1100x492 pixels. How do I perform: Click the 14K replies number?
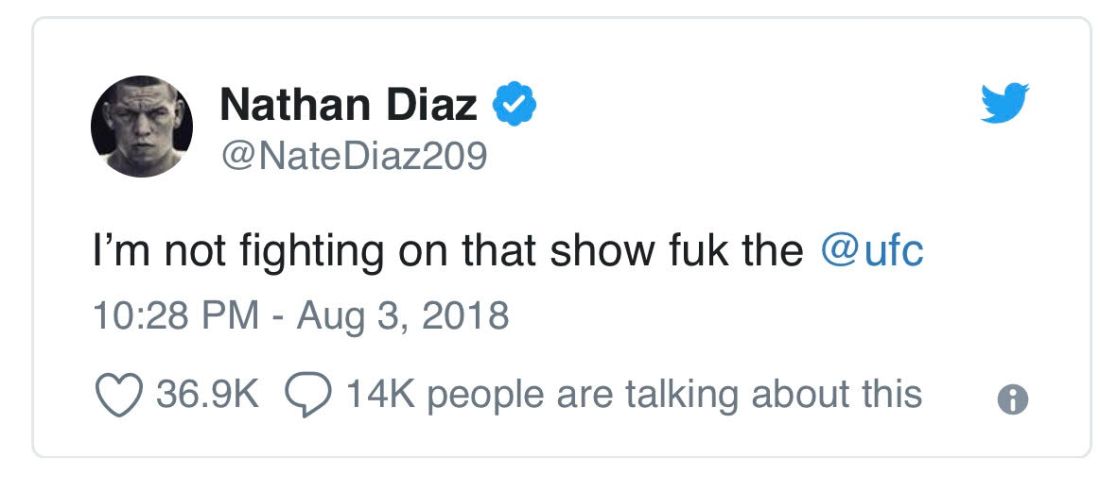pos(373,394)
